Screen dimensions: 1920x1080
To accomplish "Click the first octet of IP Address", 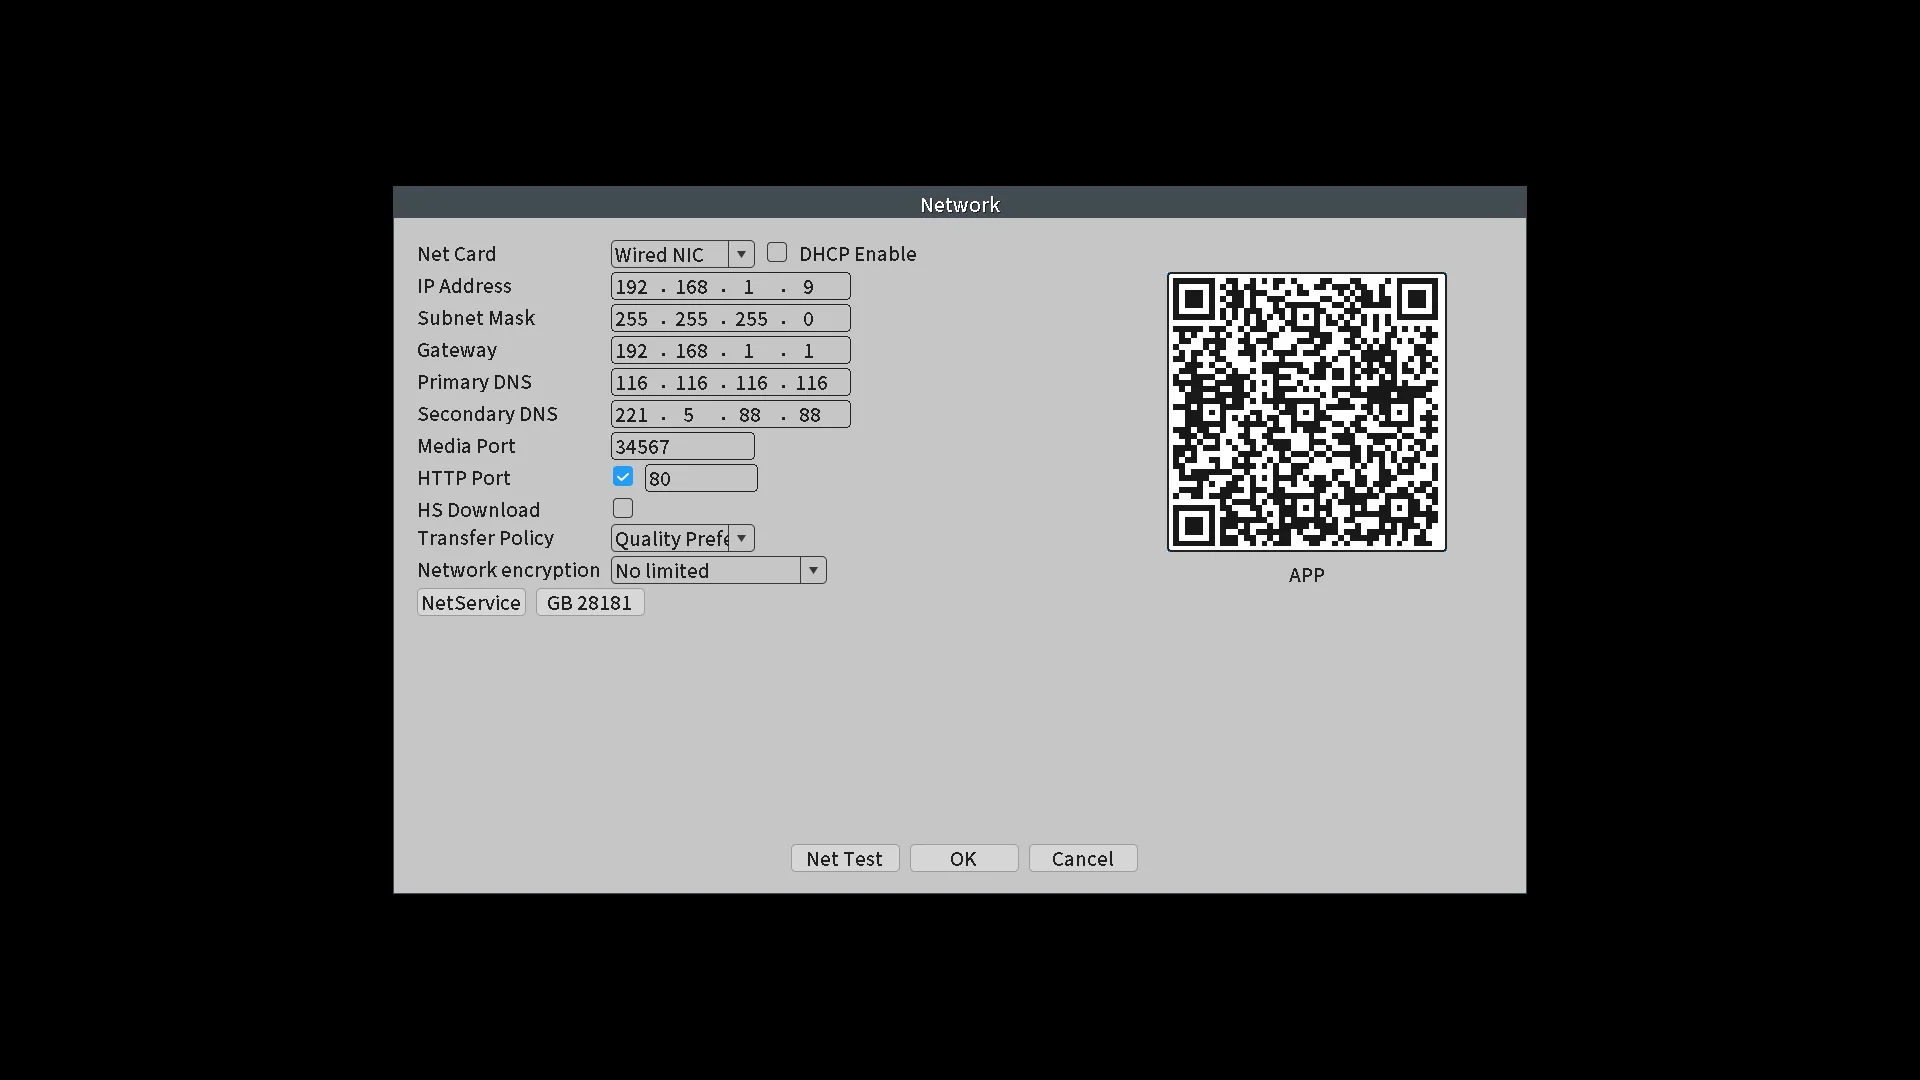I will click(x=632, y=286).
